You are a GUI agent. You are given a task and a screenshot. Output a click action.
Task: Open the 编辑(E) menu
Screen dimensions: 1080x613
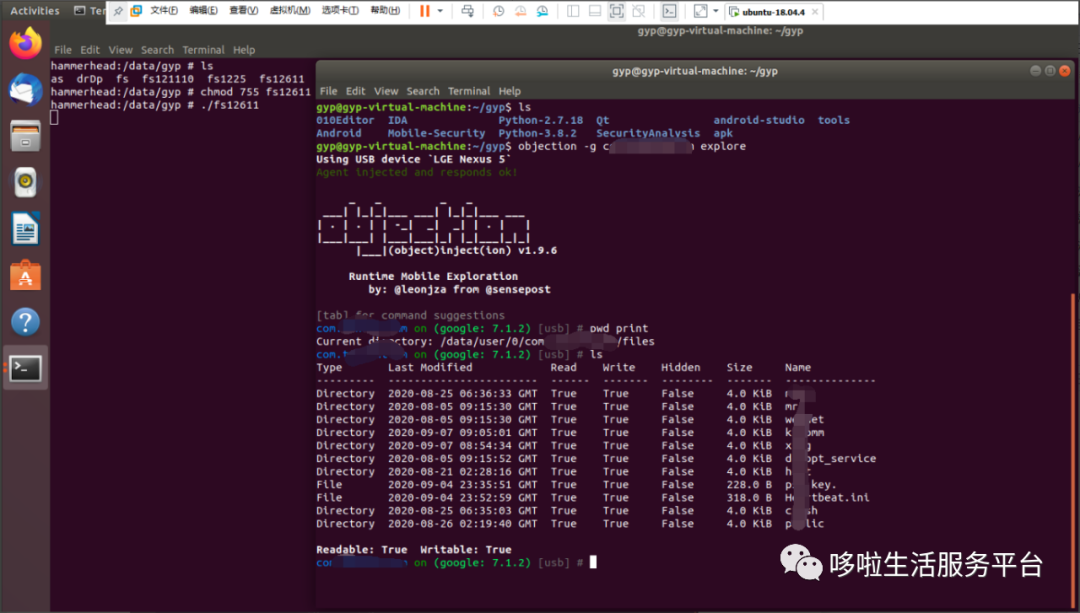203,11
